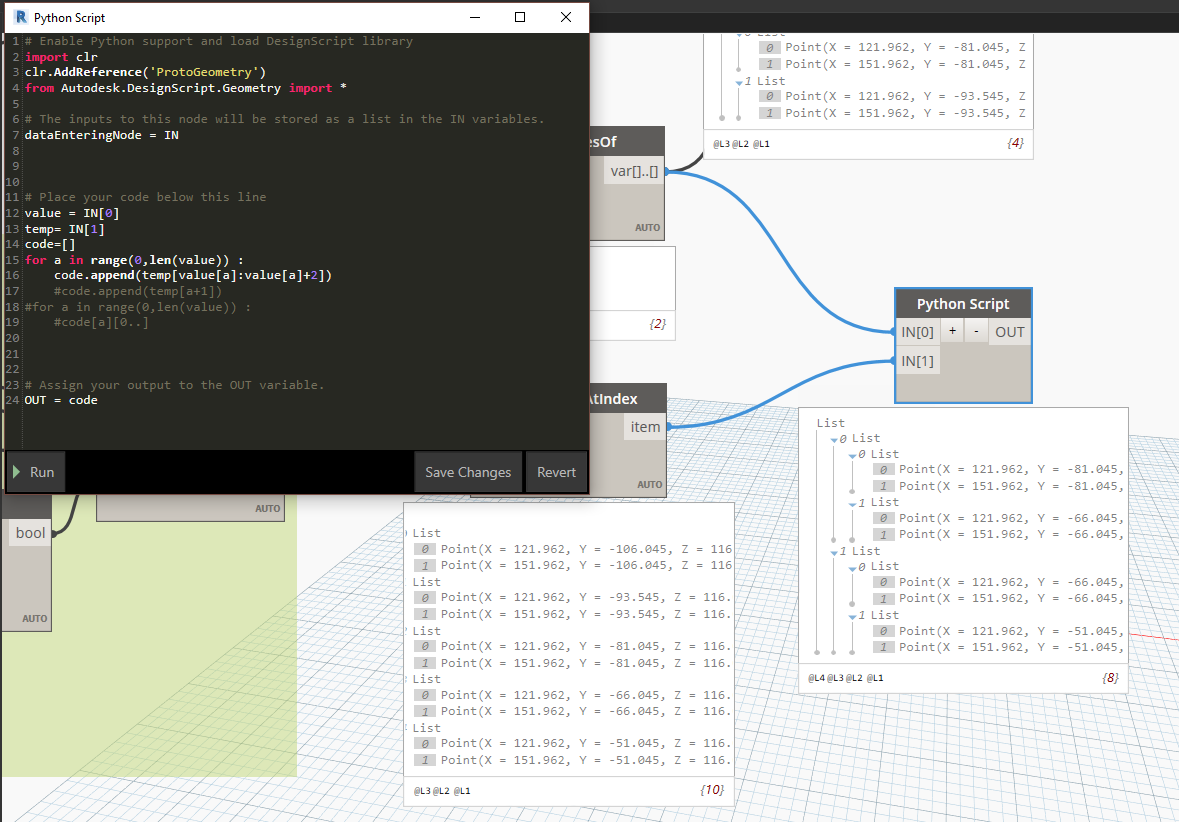
Task: Click the active 'for a in range' line 15
Action: 135,259
